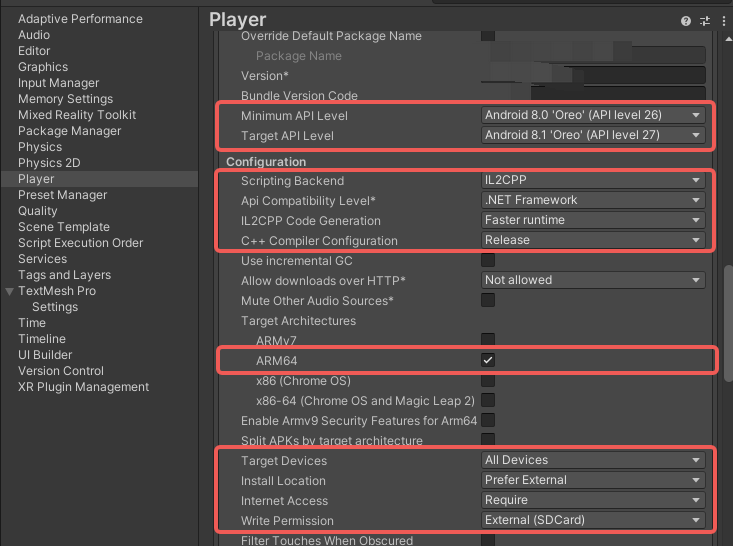Enable Mute Other Audio Sources checkbox
Image resolution: width=733 pixels, height=546 pixels.
[488, 300]
